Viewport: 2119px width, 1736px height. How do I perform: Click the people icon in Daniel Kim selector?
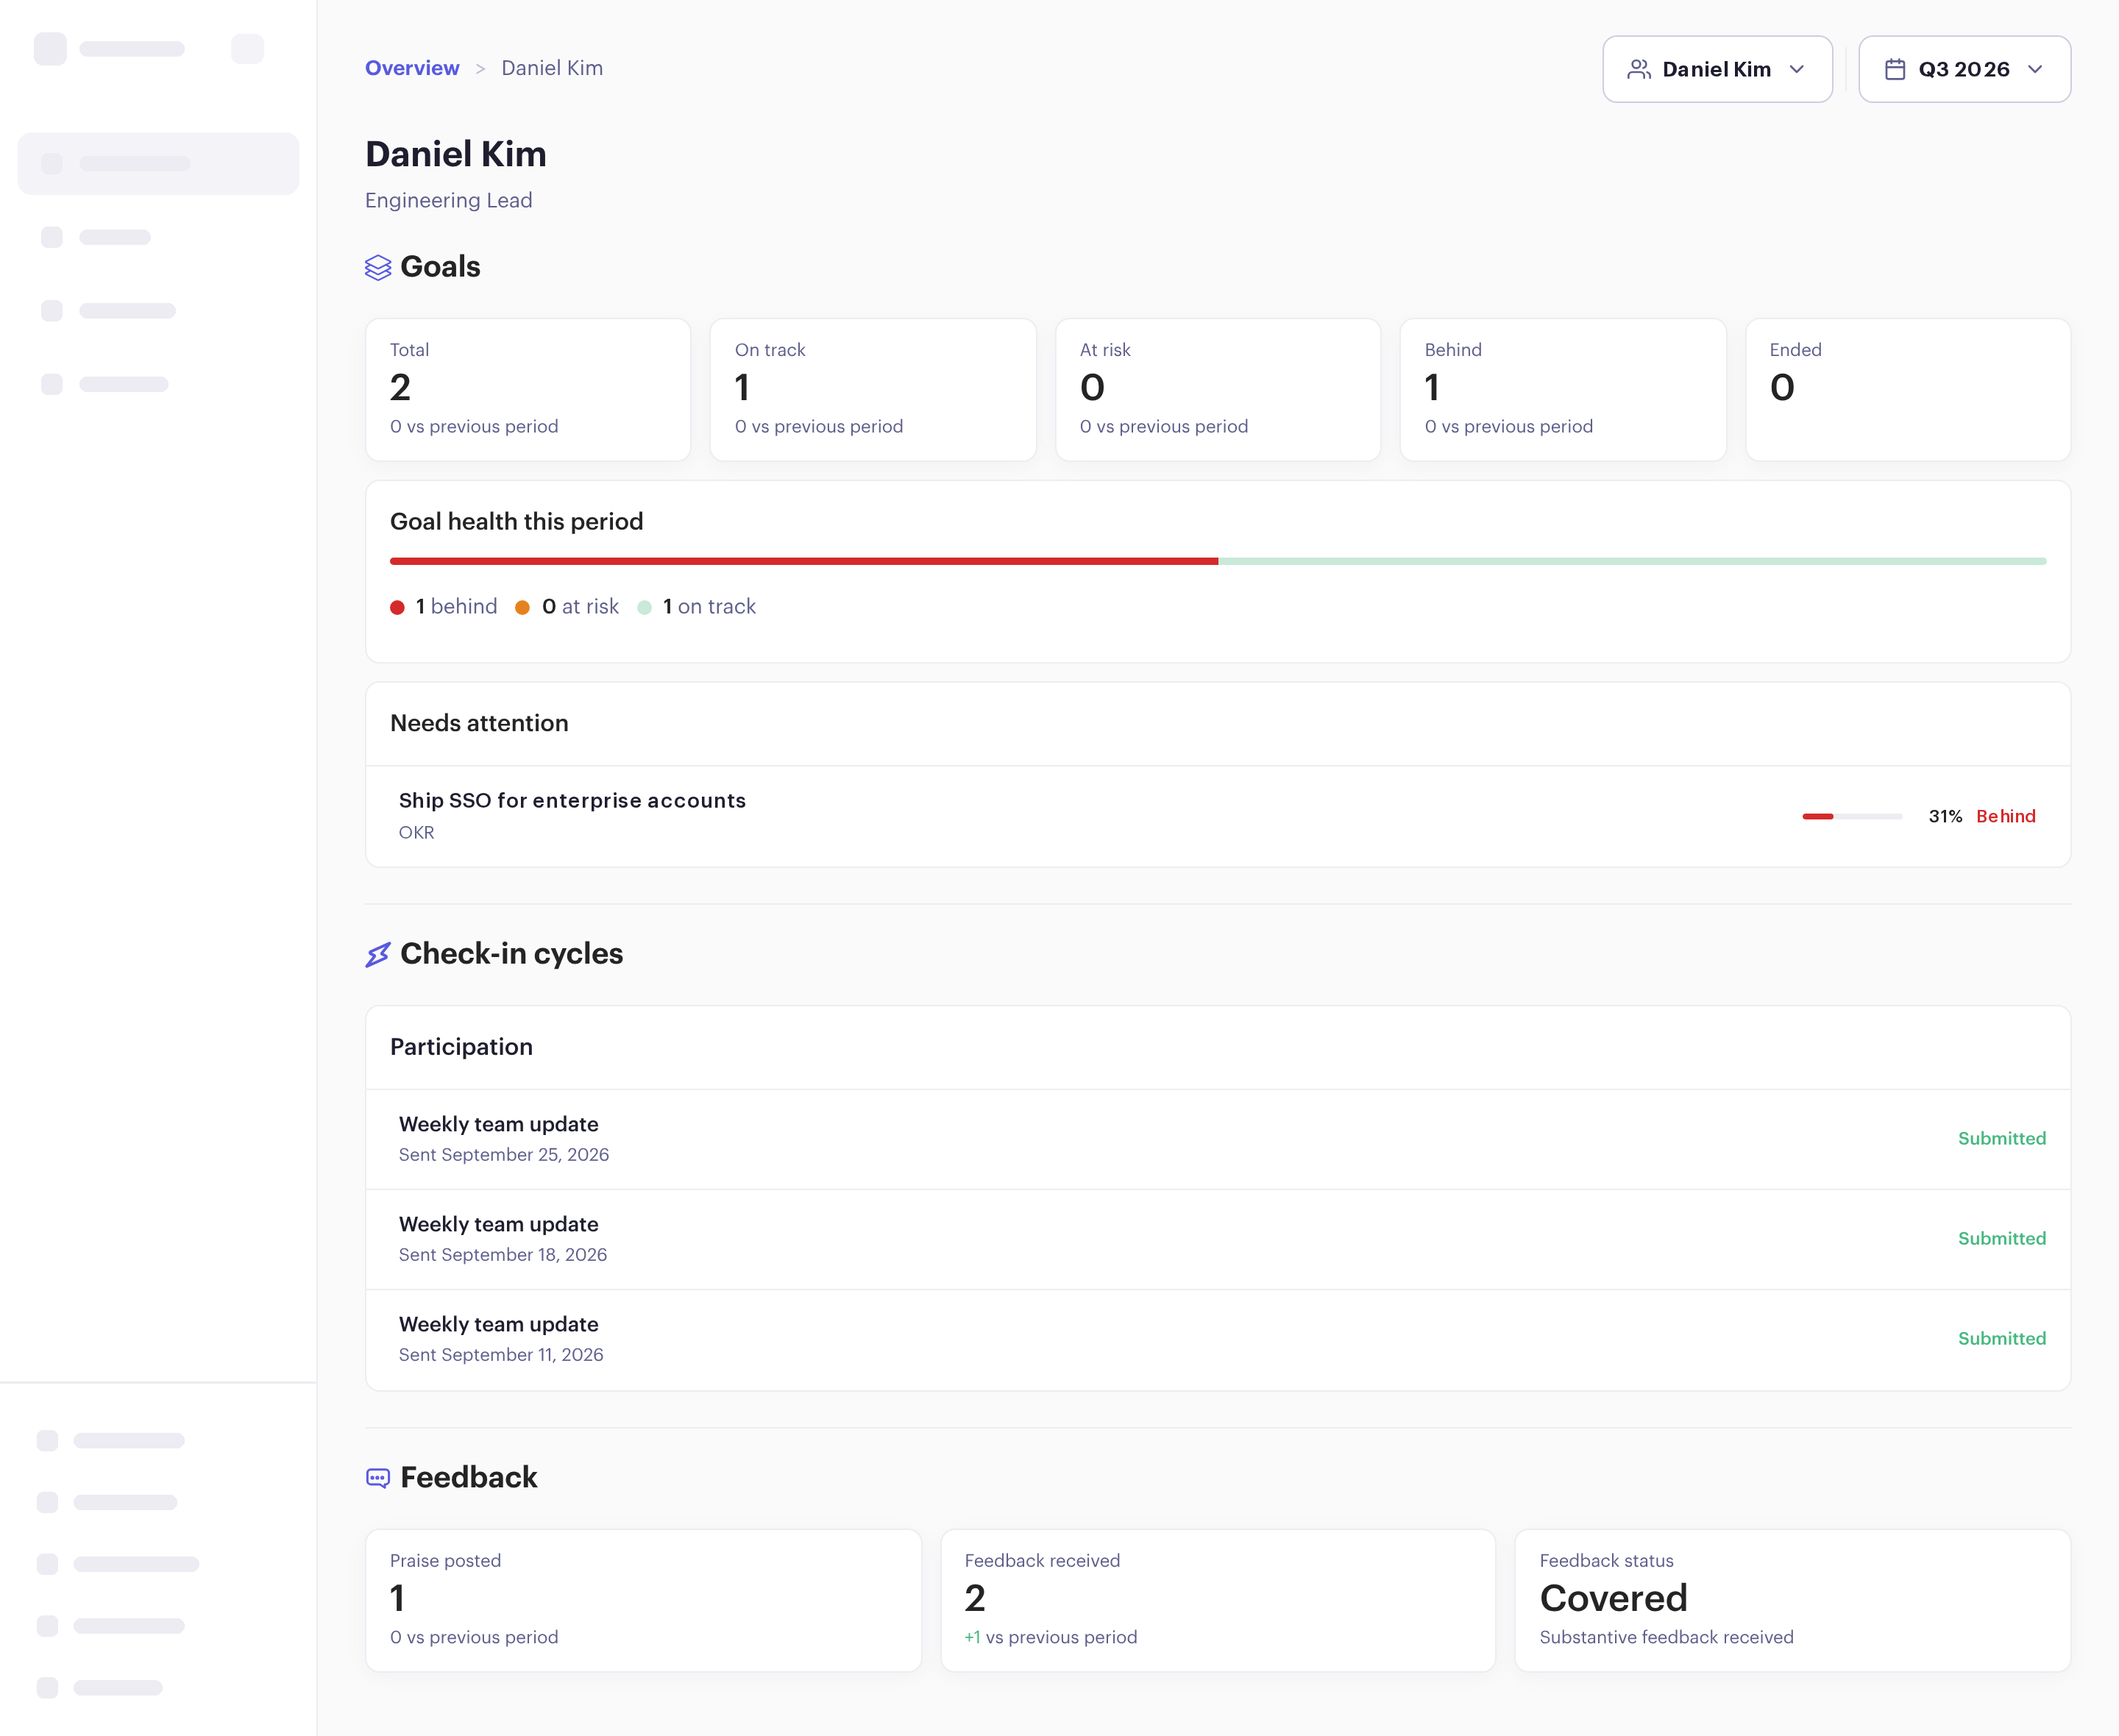1639,69
